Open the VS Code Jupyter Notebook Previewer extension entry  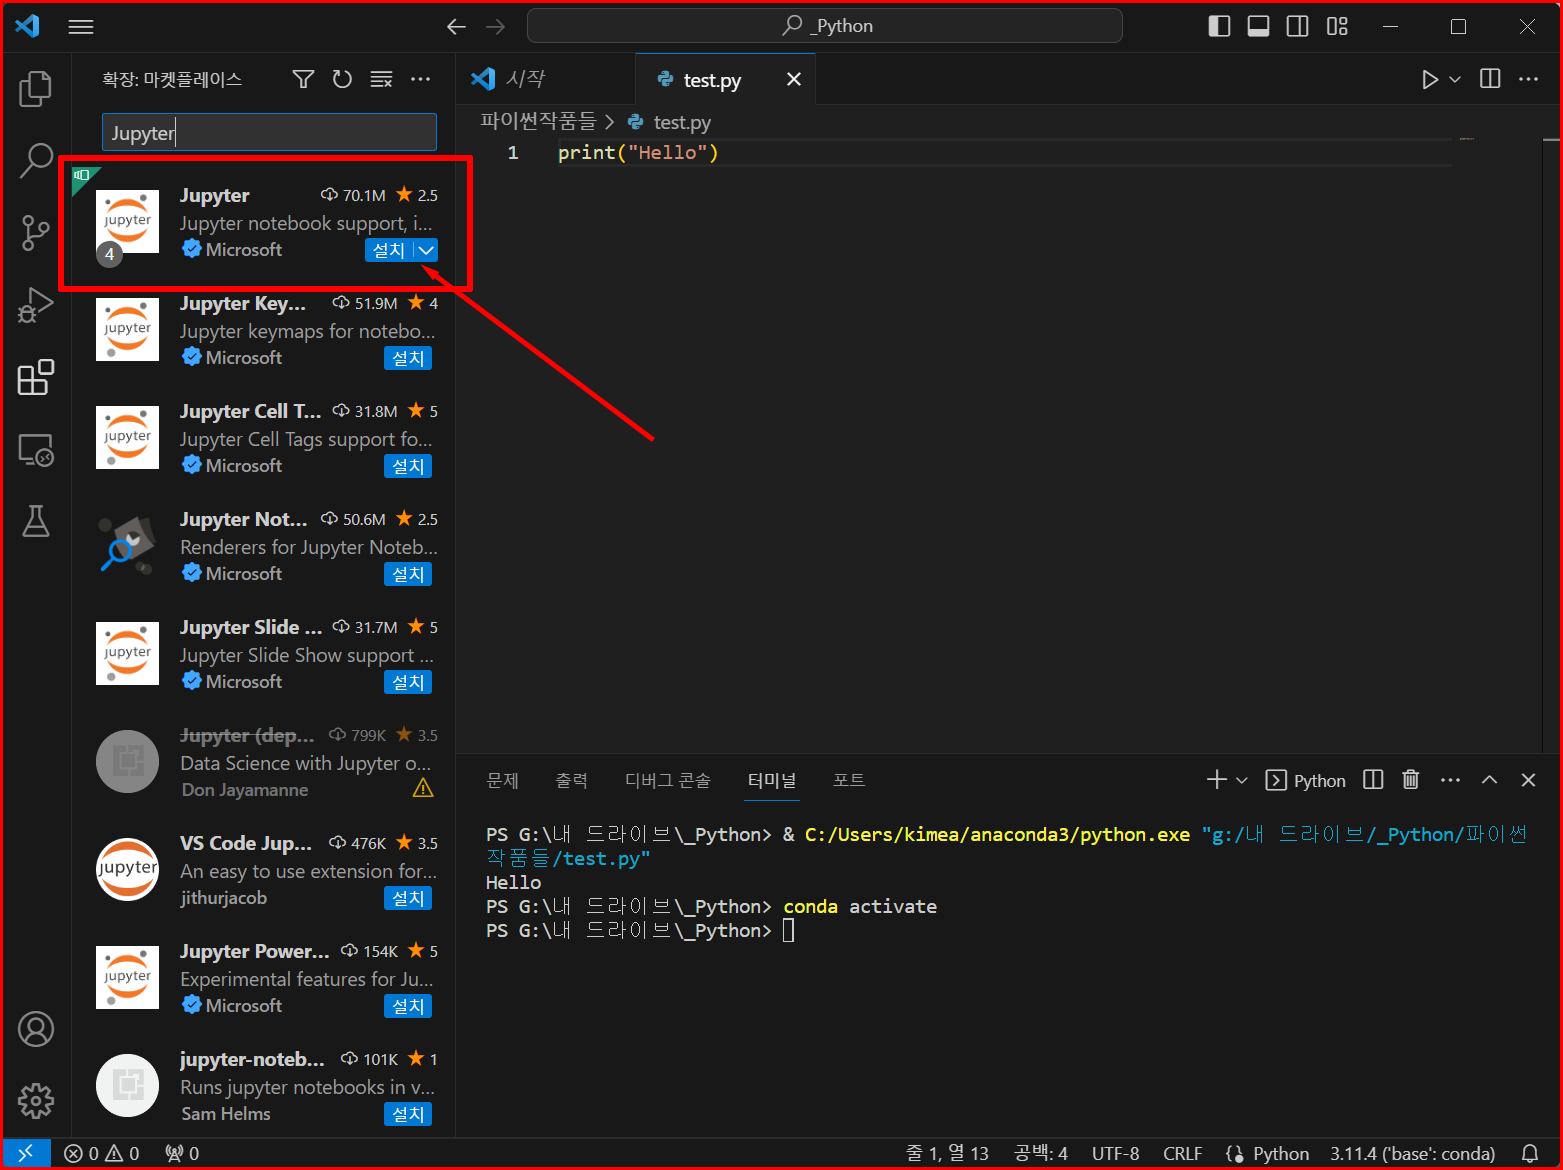pyautogui.click(x=265, y=870)
